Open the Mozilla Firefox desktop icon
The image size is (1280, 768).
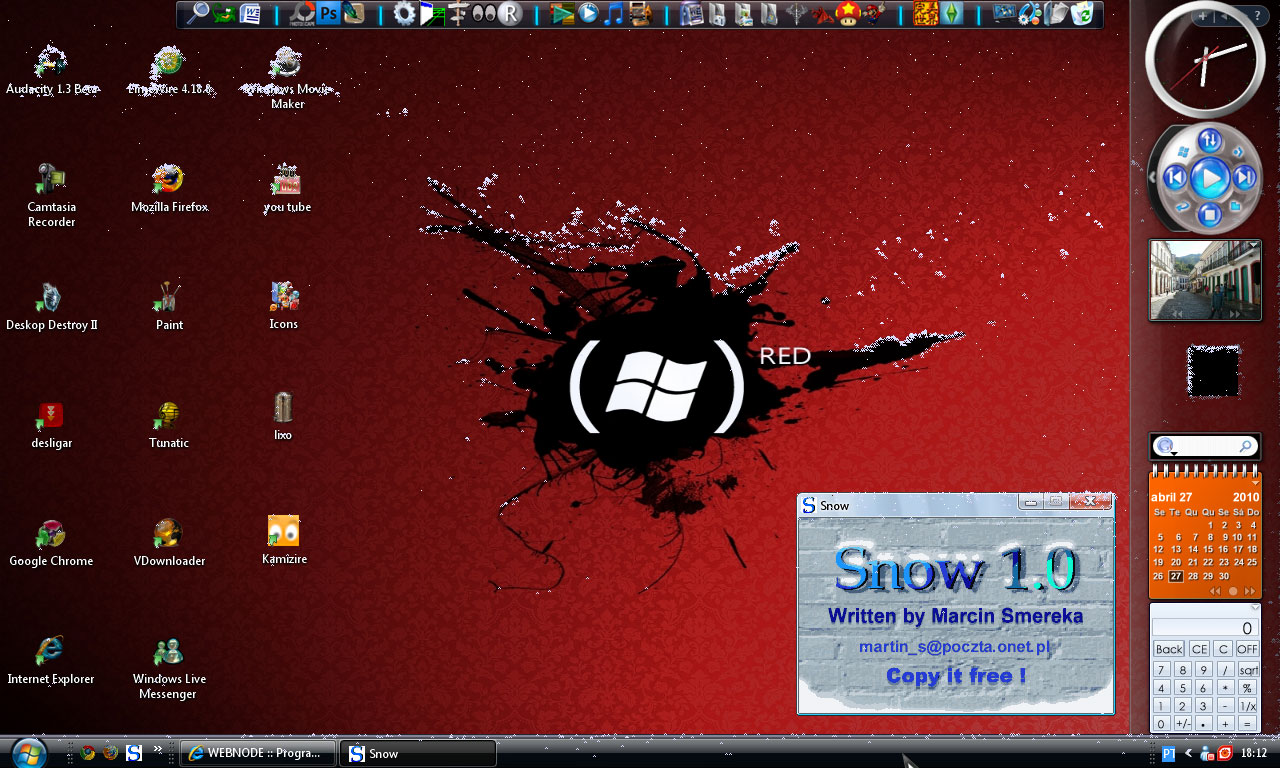click(x=169, y=189)
